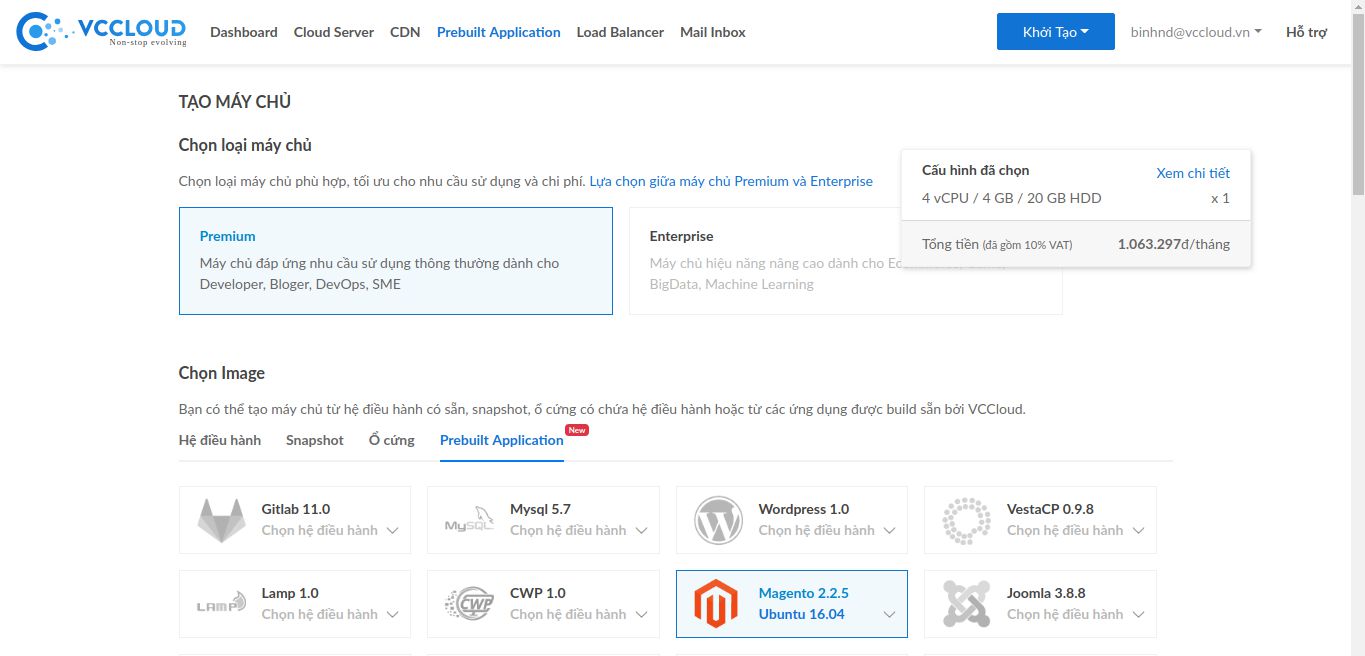Expand Wordpress 1.0 OS dropdown chevron

(x=889, y=531)
